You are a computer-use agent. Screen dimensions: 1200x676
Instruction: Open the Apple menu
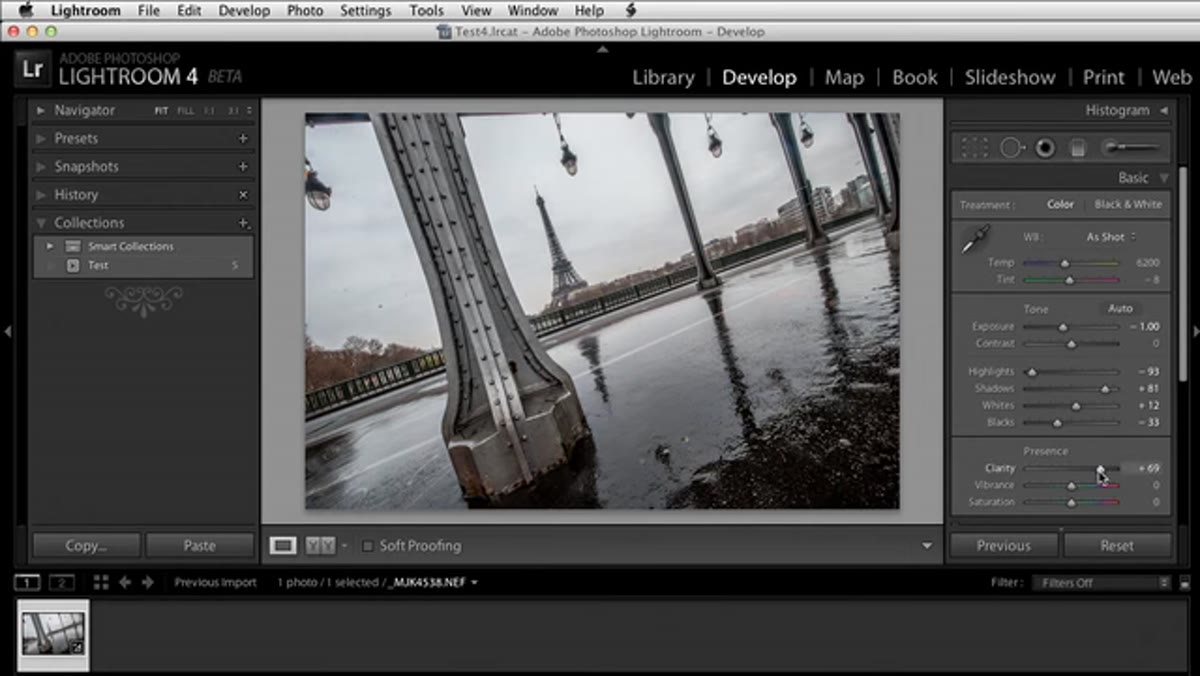pyautogui.click(x=26, y=10)
